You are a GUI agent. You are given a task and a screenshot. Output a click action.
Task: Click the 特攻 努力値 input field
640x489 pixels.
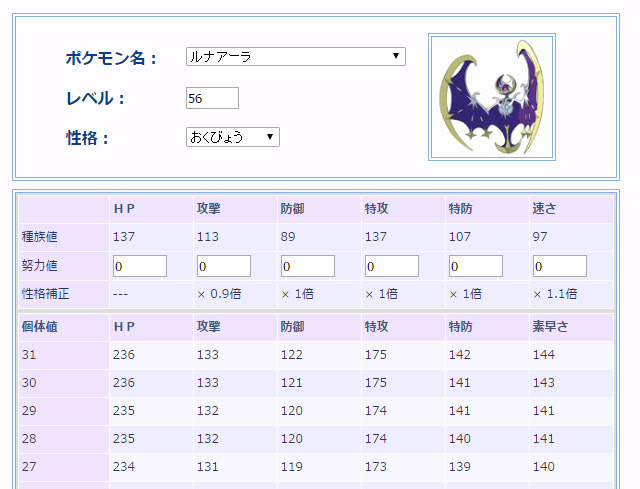[392, 266]
